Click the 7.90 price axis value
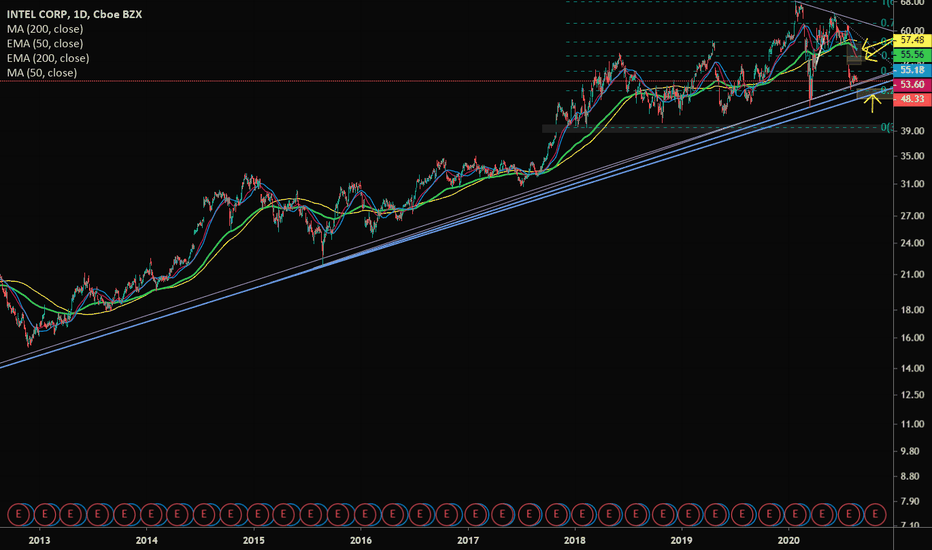The width and height of the screenshot is (932, 550). (x=912, y=501)
